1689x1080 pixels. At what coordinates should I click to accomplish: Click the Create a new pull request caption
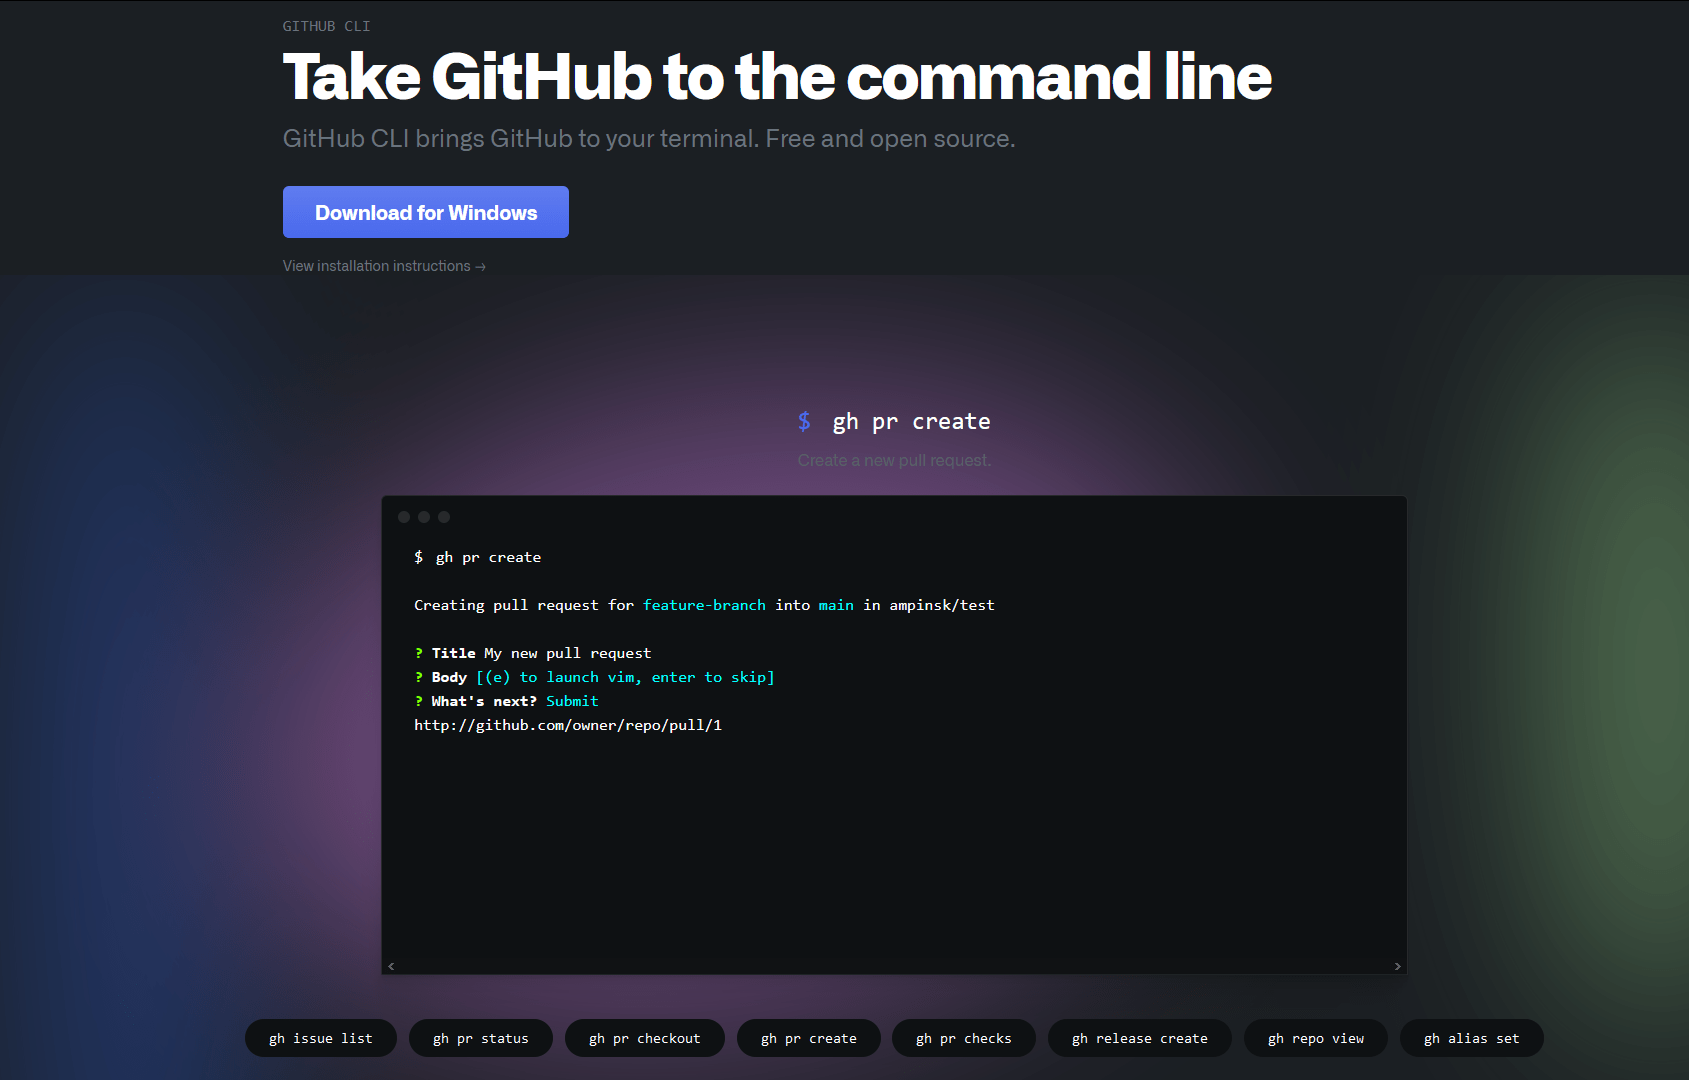894,460
